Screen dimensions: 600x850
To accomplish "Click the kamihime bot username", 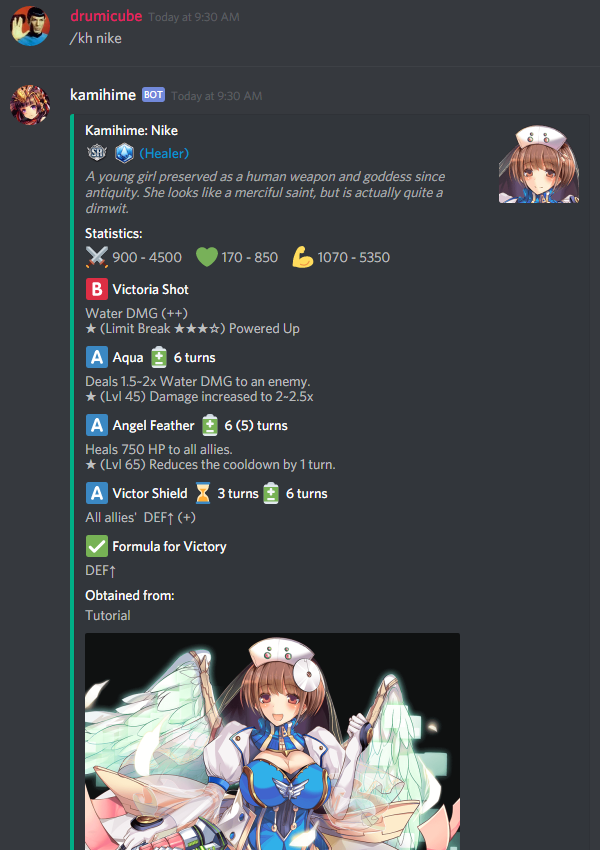I will 103,95.
